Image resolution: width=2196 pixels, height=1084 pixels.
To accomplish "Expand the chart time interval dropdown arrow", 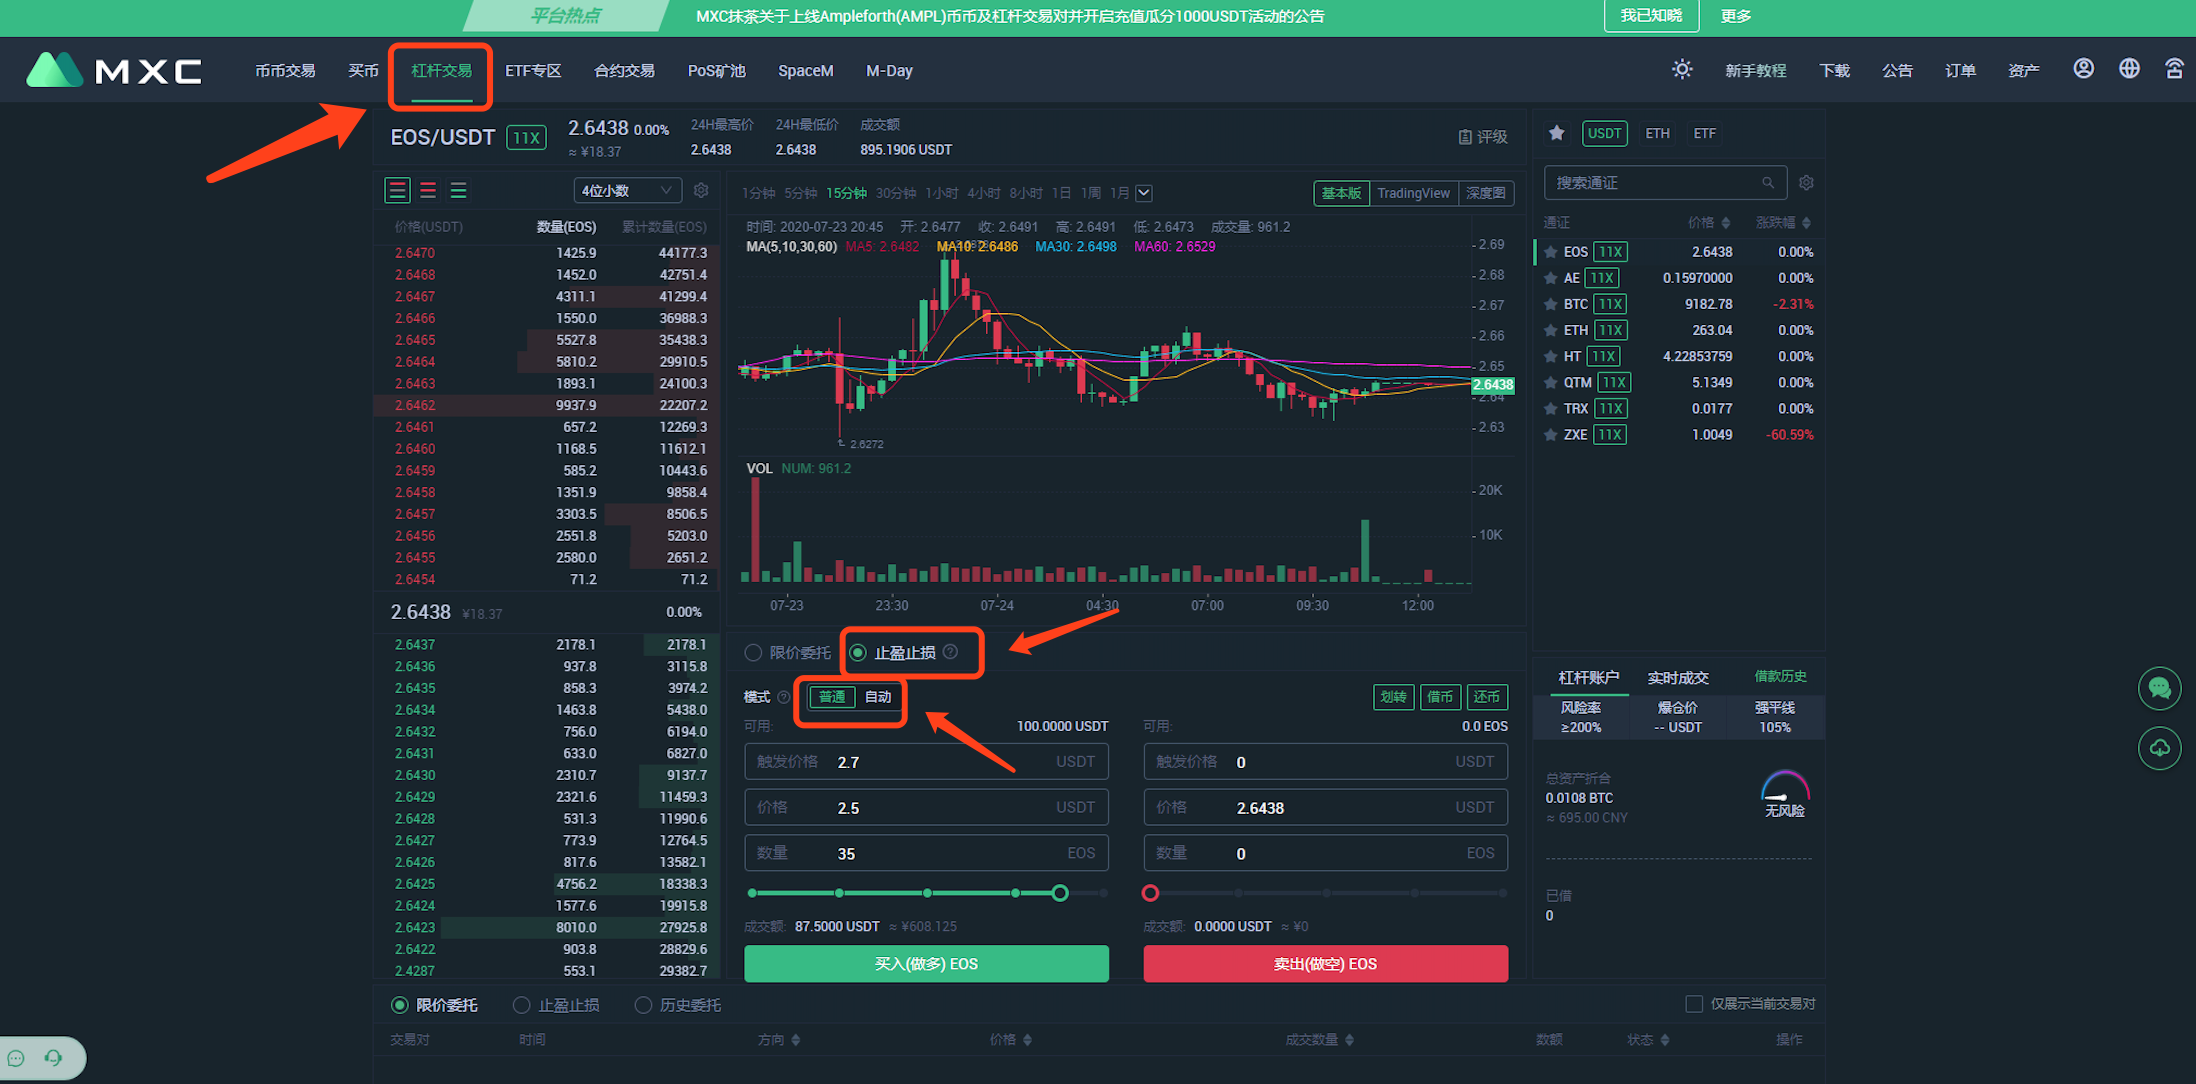I will 1144,193.
